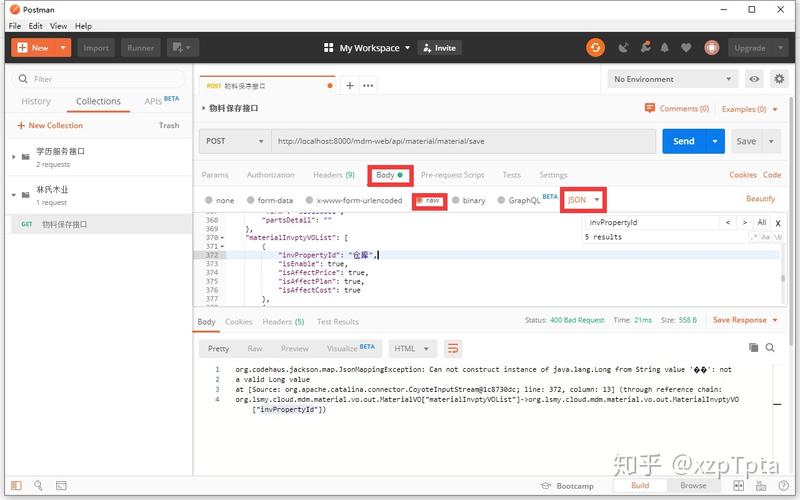Open the notifications bell icon

[x=664, y=48]
